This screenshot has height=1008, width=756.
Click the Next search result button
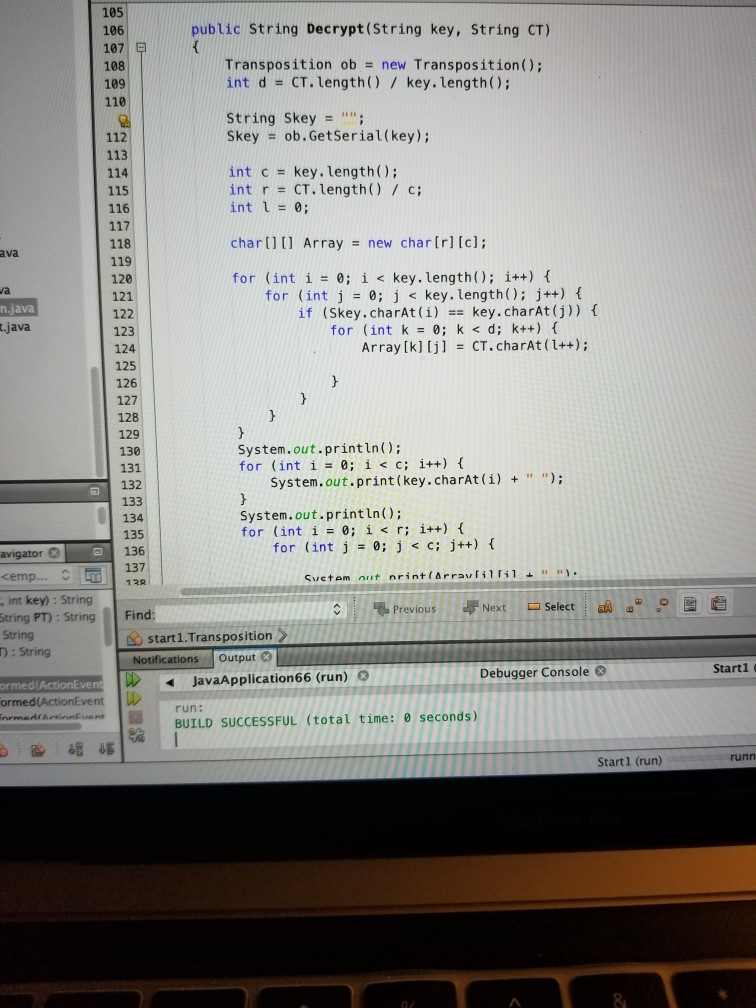[x=485, y=608]
